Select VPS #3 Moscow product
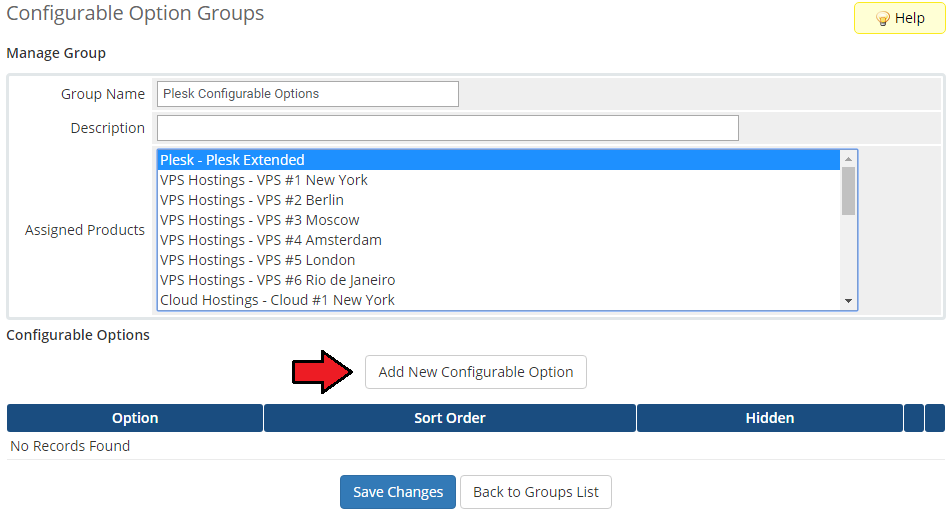 pos(499,220)
